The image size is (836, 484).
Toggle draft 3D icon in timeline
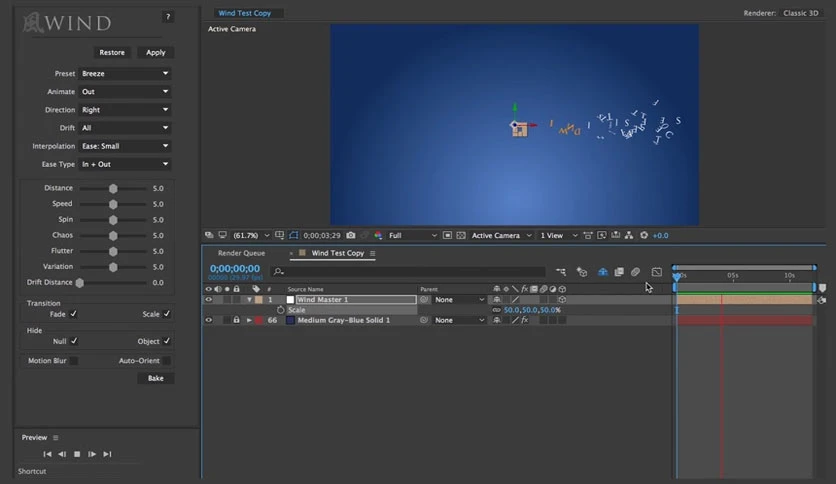(x=582, y=272)
